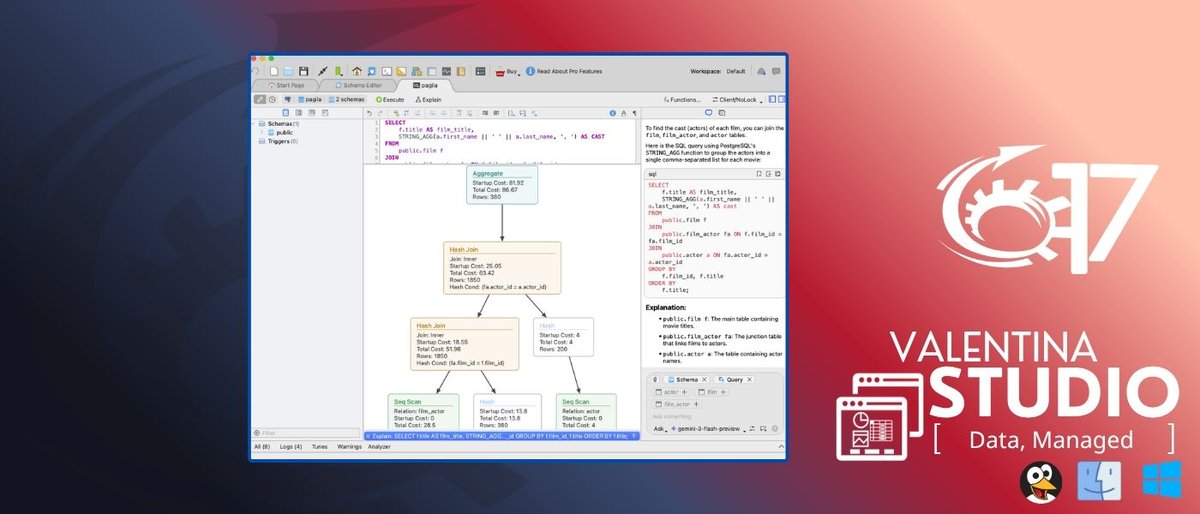
Task: Click the copy icon on sql code block
Action: click(780, 173)
